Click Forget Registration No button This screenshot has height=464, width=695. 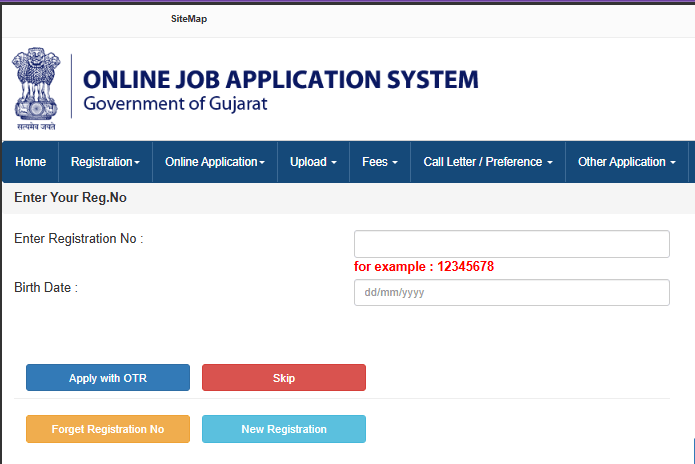tap(108, 429)
